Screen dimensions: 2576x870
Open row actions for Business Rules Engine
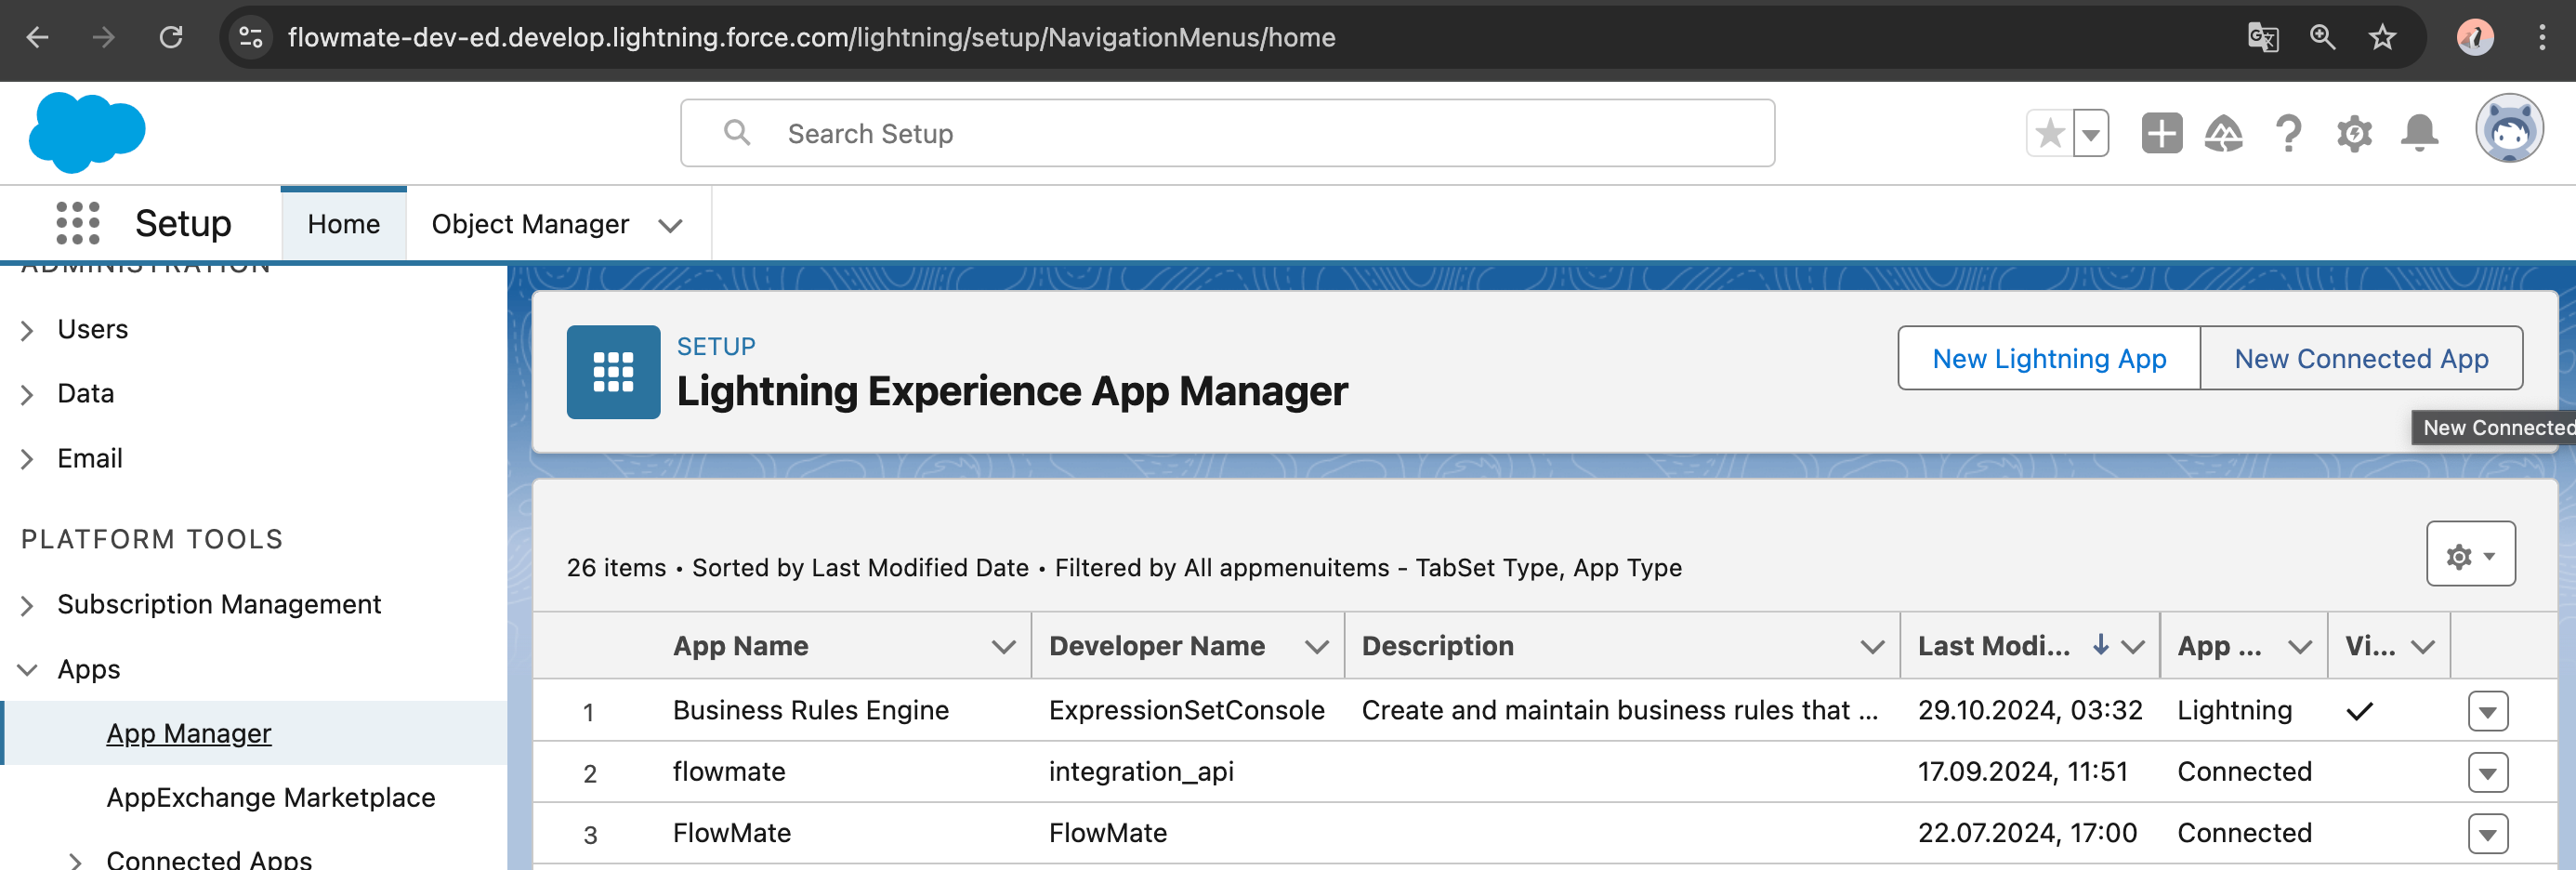(2487, 711)
